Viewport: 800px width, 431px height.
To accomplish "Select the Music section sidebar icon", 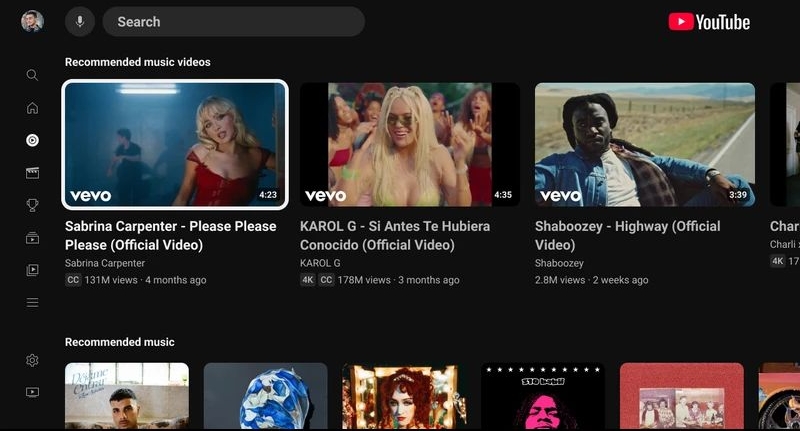I will pyautogui.click(x=32, y=140).
